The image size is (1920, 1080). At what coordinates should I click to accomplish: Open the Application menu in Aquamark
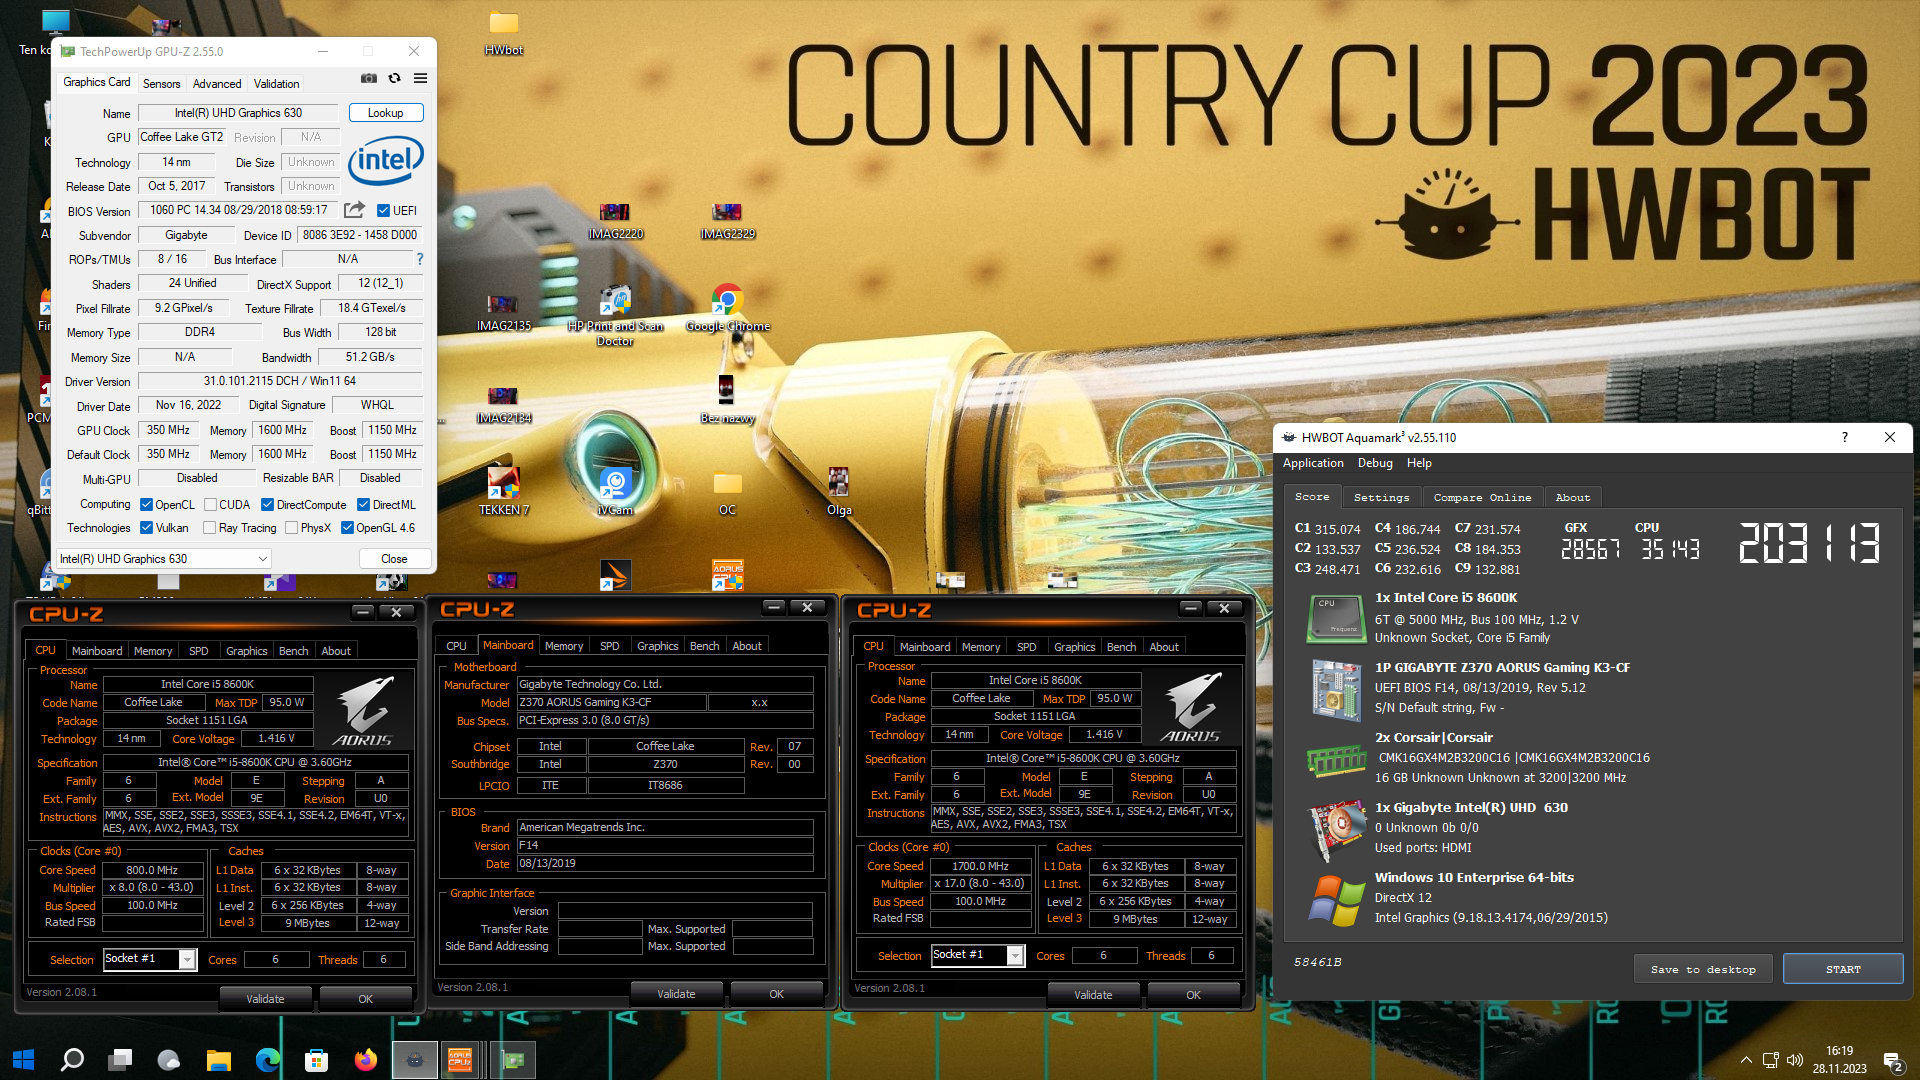1313,463
